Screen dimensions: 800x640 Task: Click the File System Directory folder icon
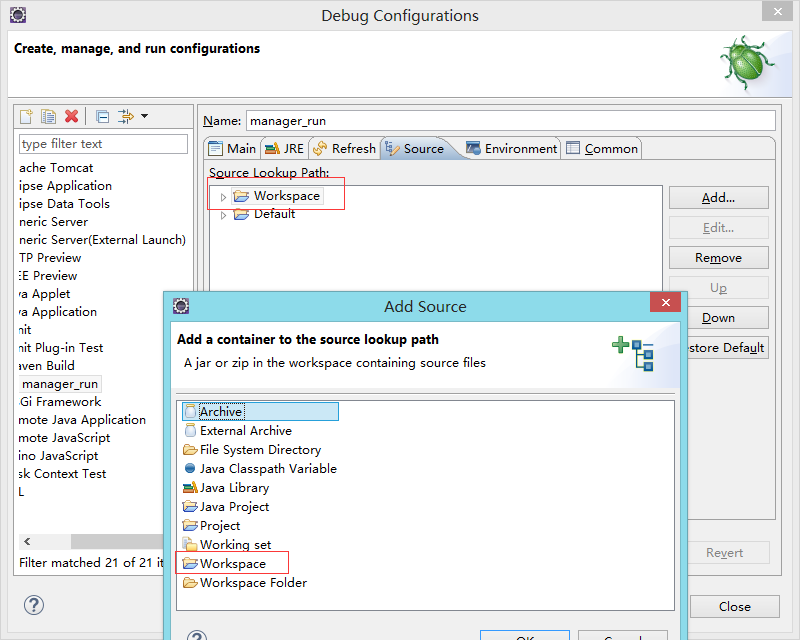pos(190,450)
